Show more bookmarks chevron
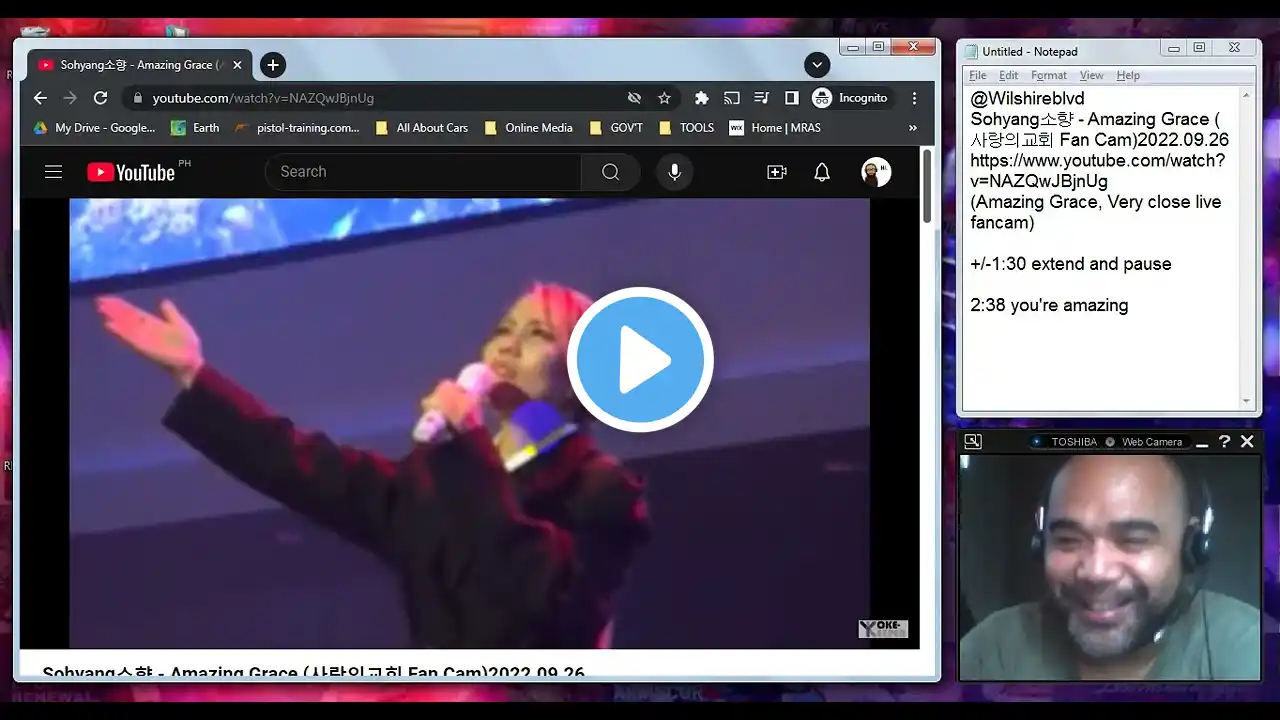 [912, 128]
